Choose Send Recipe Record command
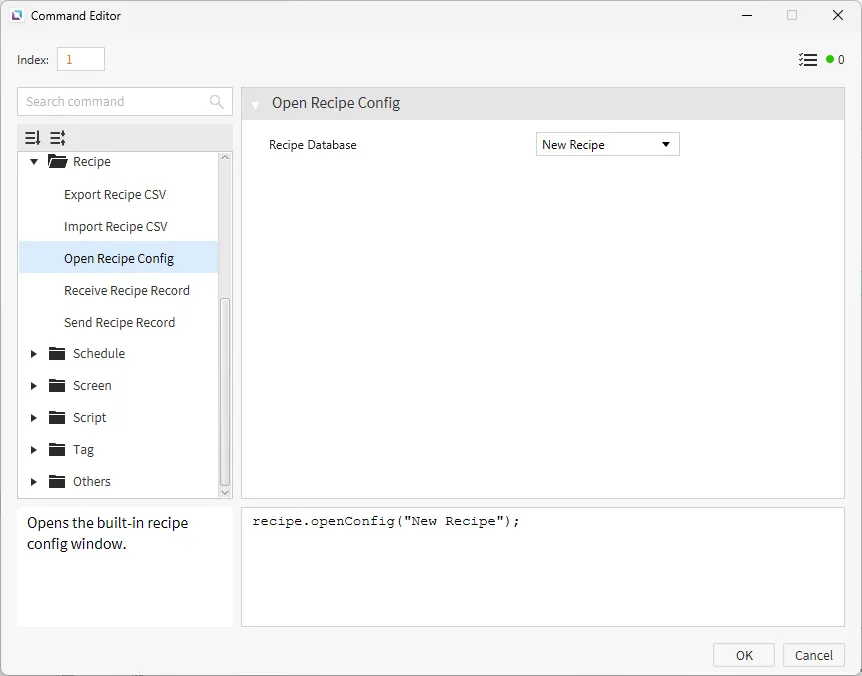This screenshot has height=676, width=862. click(119, 323)
